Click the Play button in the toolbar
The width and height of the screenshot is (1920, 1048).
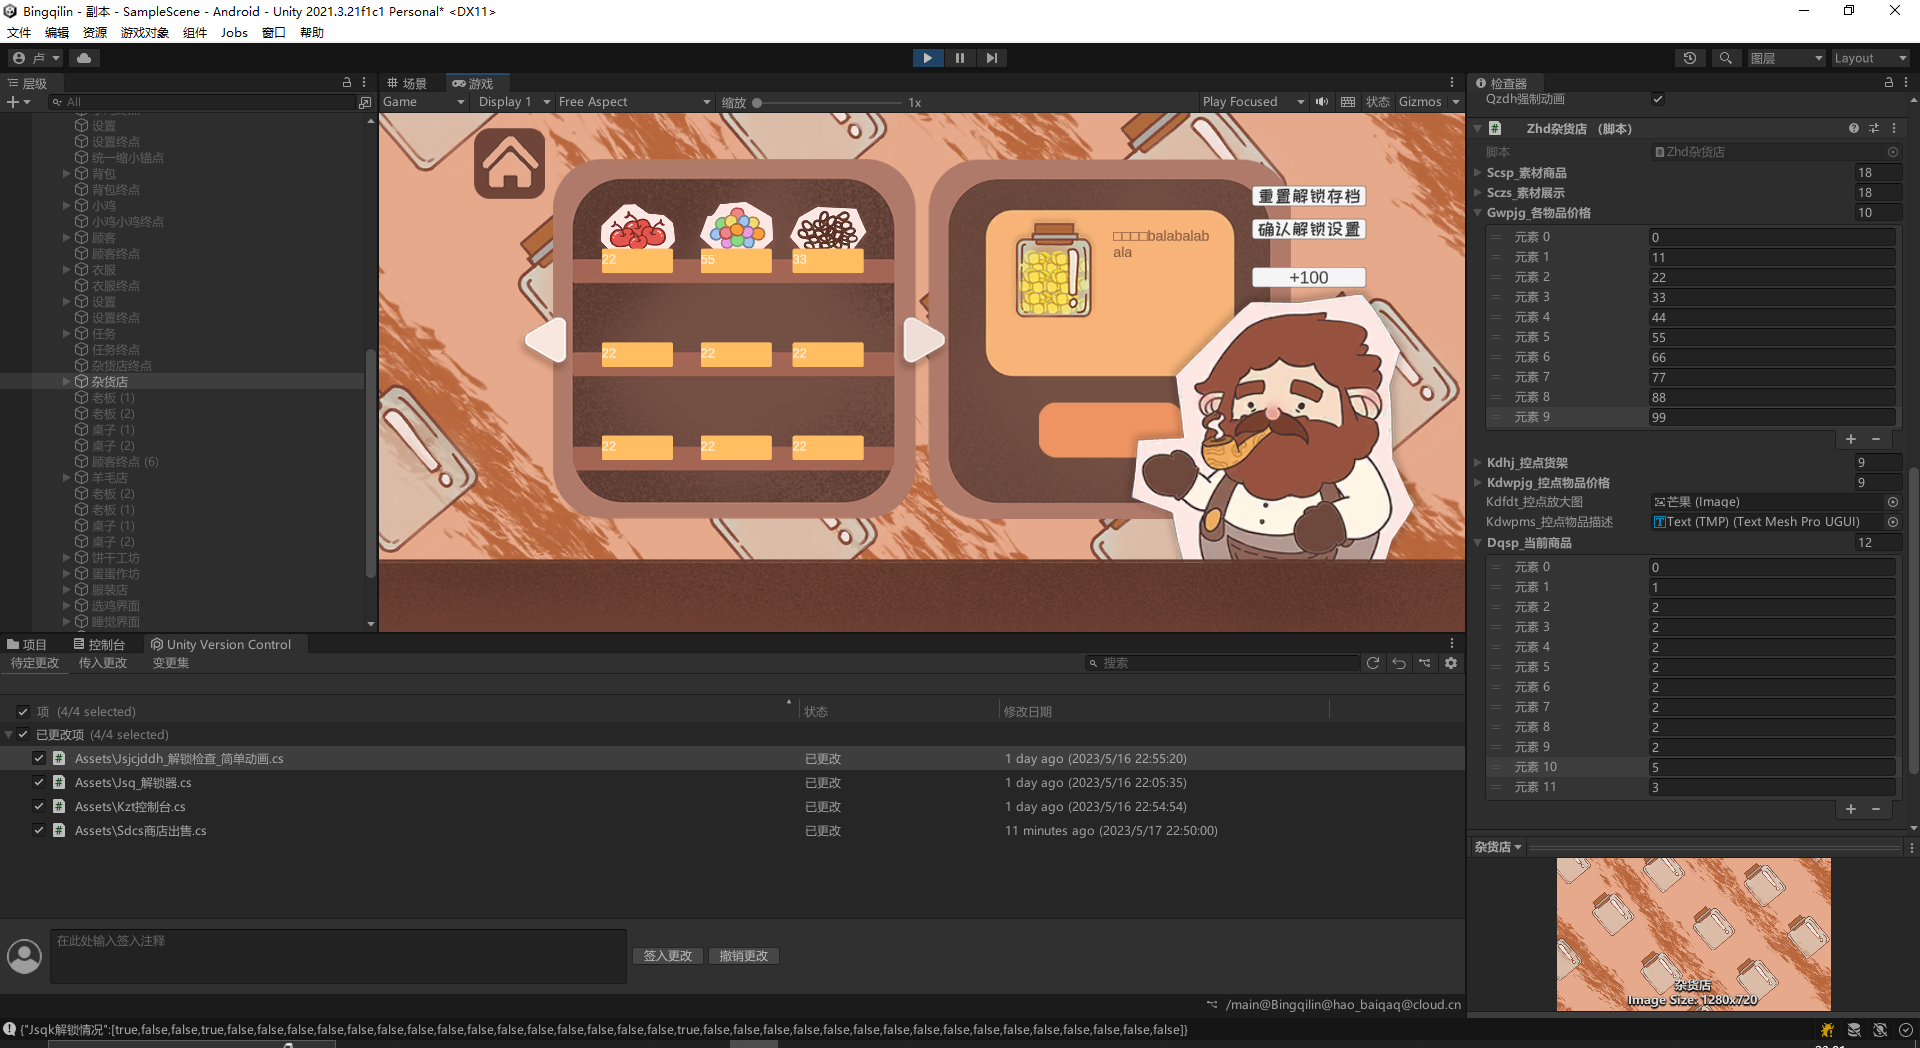click(927, 58)
